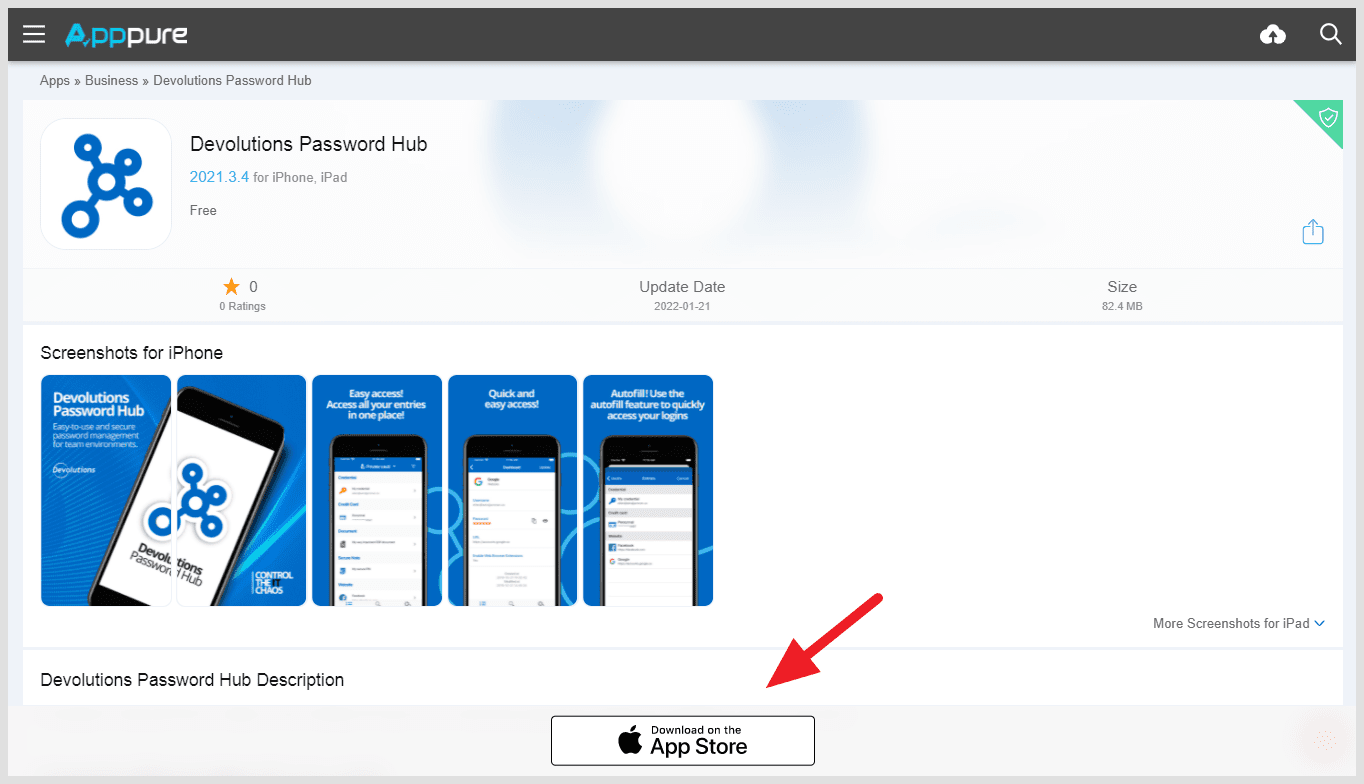
Task: Click the 'Update Date' label
Action: pos(682,287)
